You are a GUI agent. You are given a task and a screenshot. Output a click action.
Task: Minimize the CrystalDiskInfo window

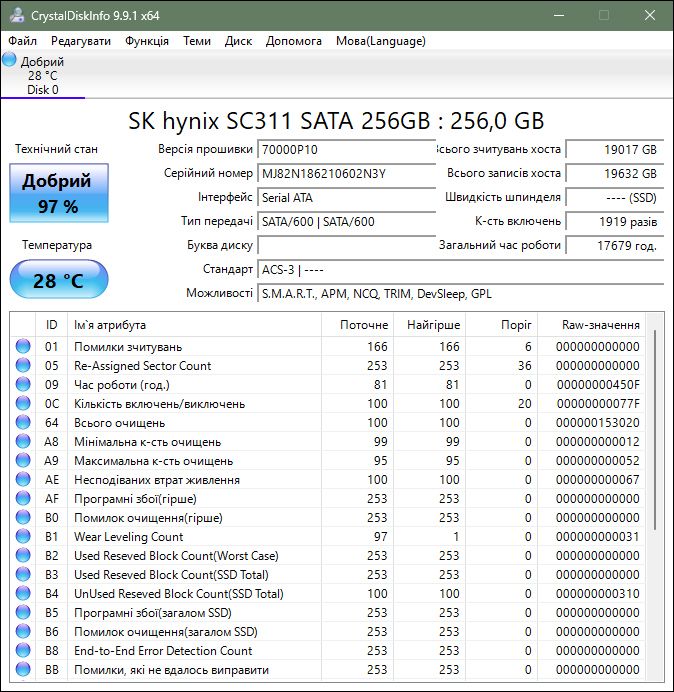(x=559, y=15)
